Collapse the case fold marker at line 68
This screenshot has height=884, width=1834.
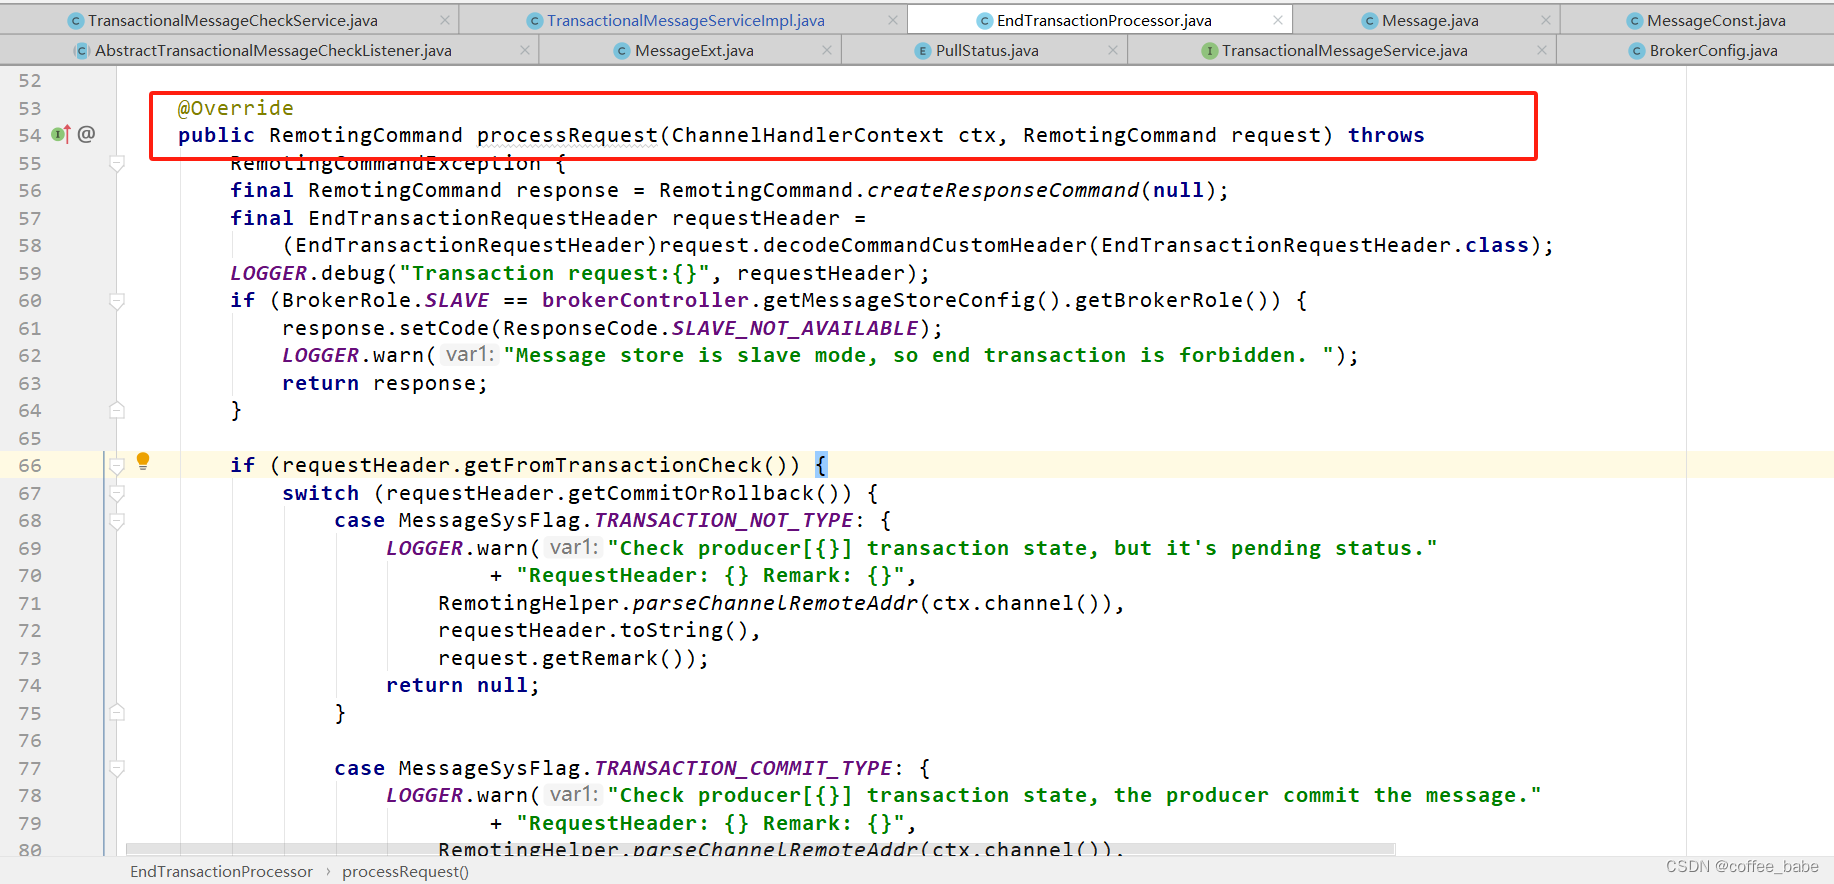tap(117, 521)
